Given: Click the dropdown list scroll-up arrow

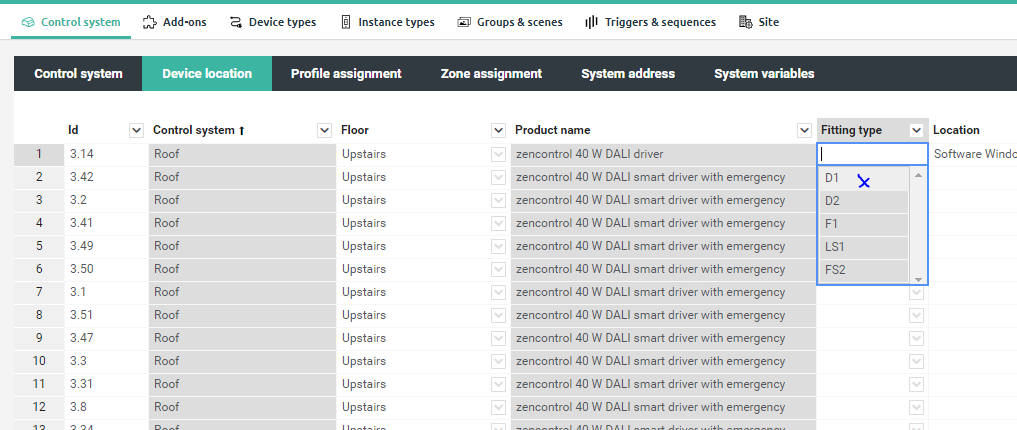Looking at the screenshot, I should pyautogui.click(x=918, y=174).
